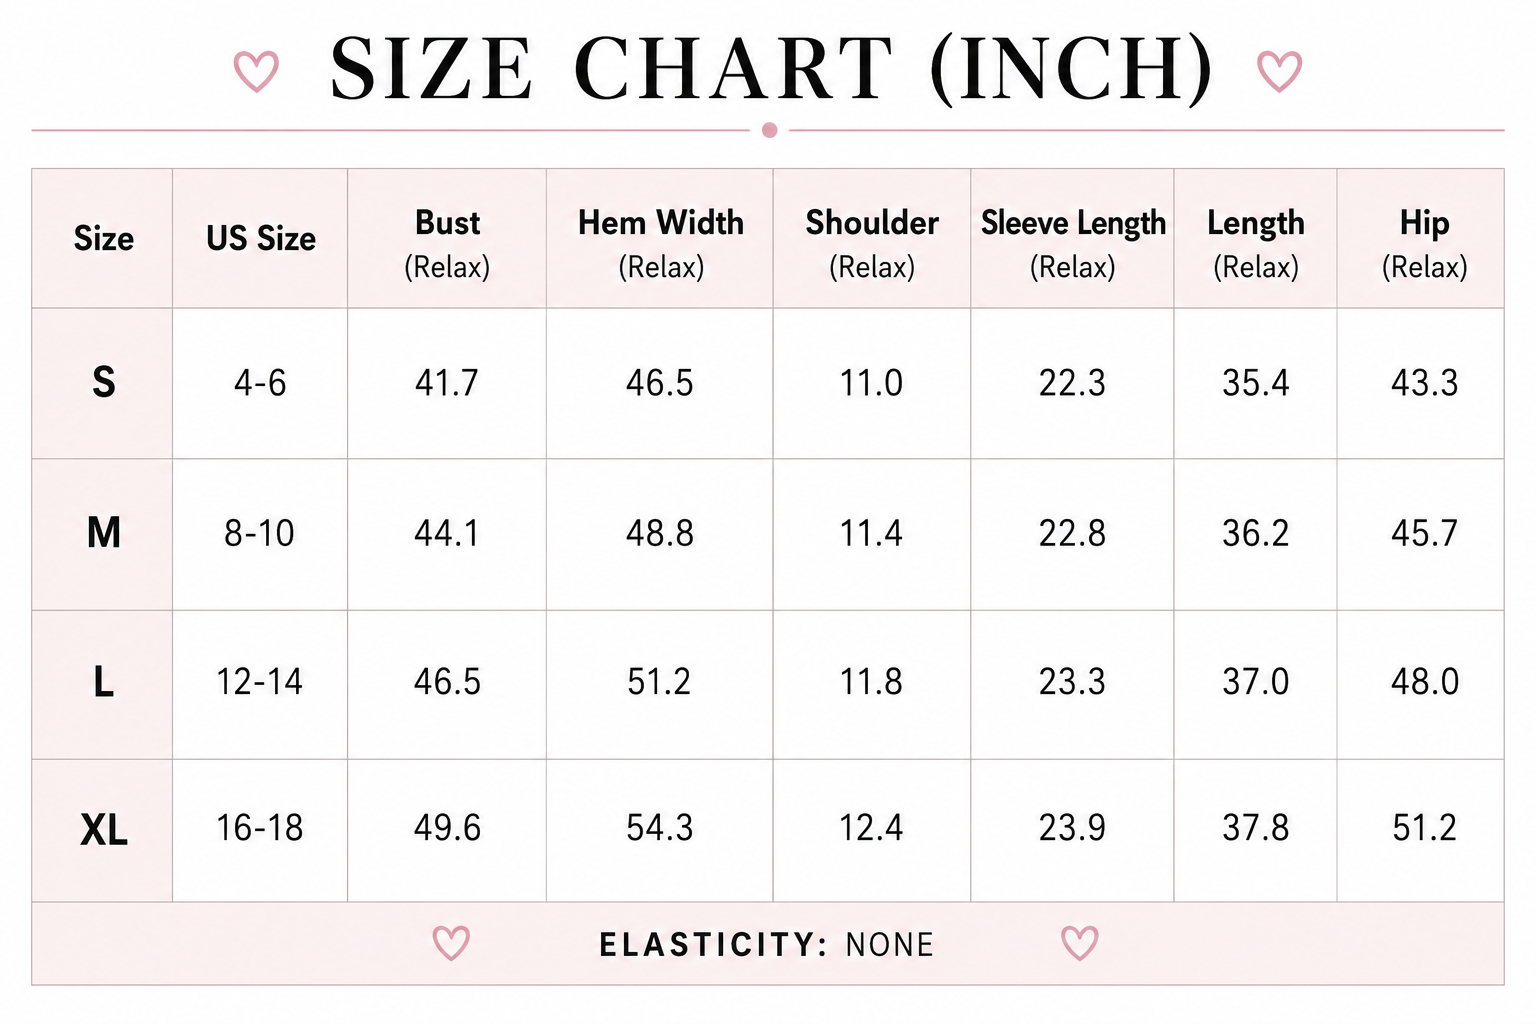Select the Size column header
Screen dimensions: 1536x1024
[103, 239]
